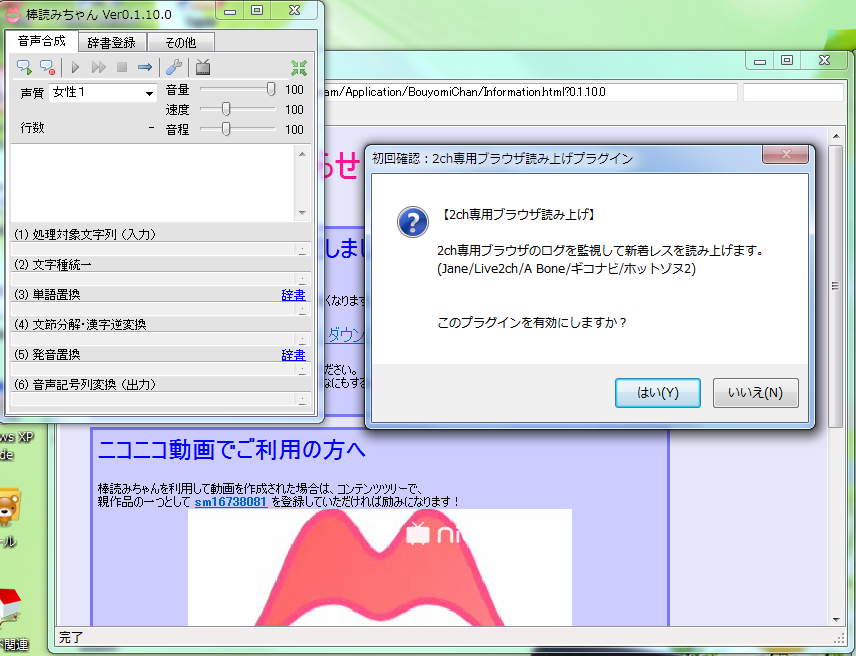The image size is (856, 656).
Task: Click the fast-forward double-triangle toolbar icon
Action: (x=99, y=67)
